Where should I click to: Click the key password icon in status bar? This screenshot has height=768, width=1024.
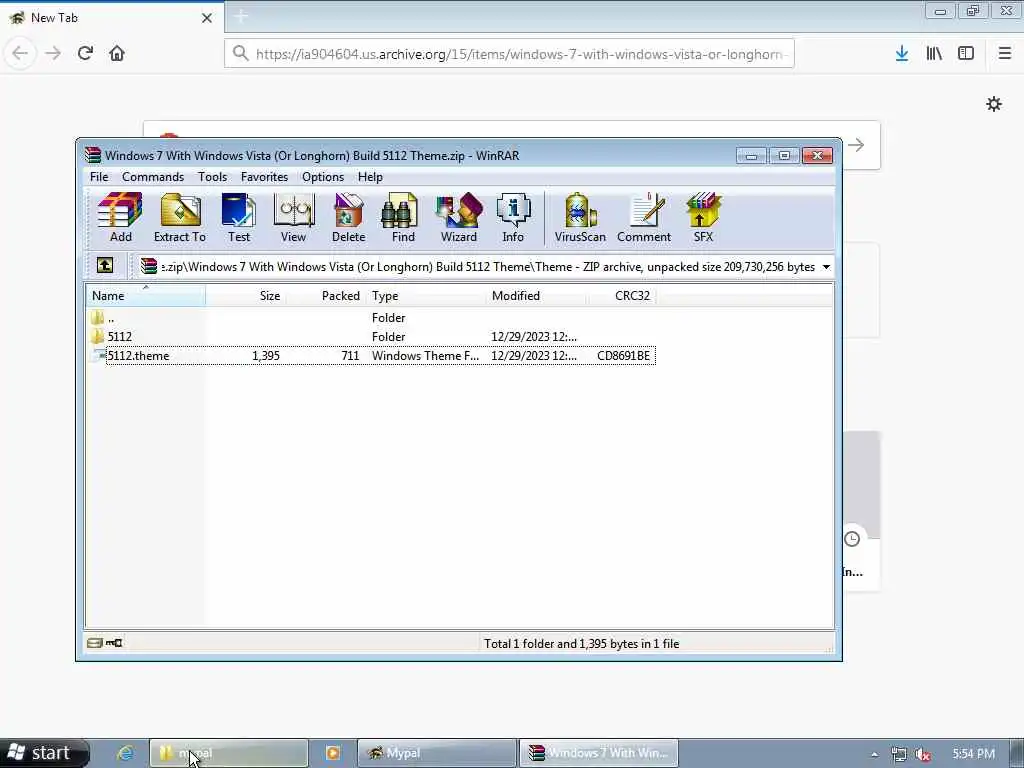114,643
